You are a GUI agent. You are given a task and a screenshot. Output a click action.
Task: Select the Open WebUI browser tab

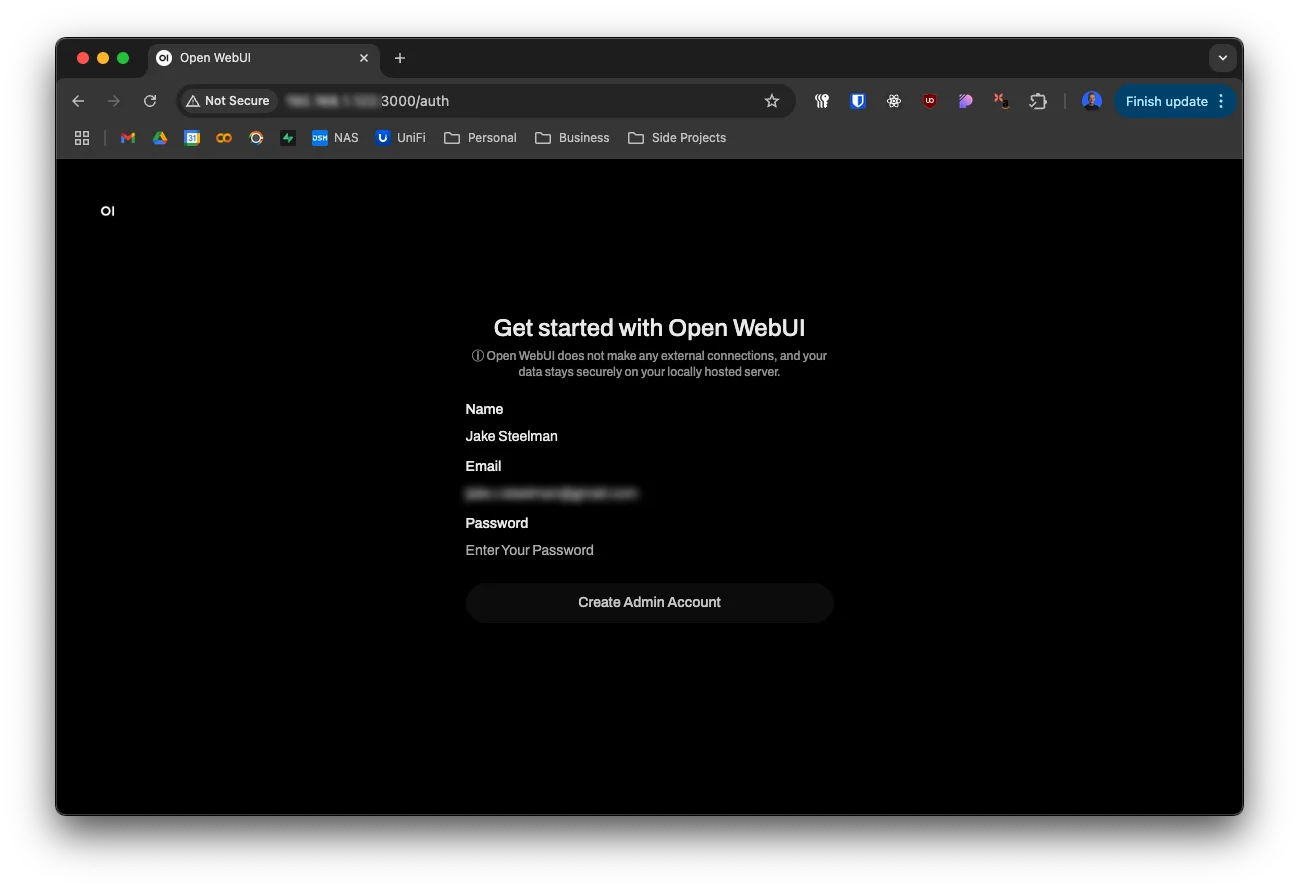[x=265, y=58]
